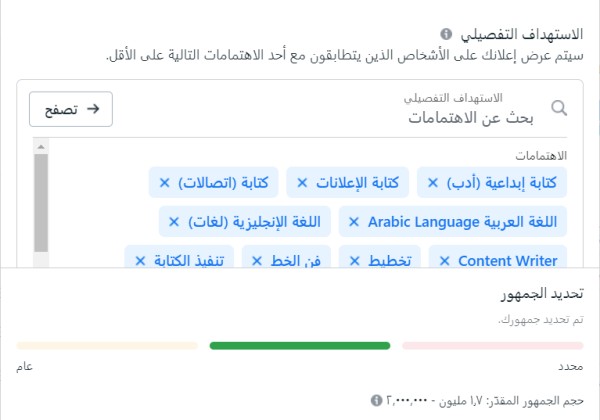This screenshot has width=600, height=420.
Task: Remove the Content Writer interest tag
Action: (x=444, y=261)
